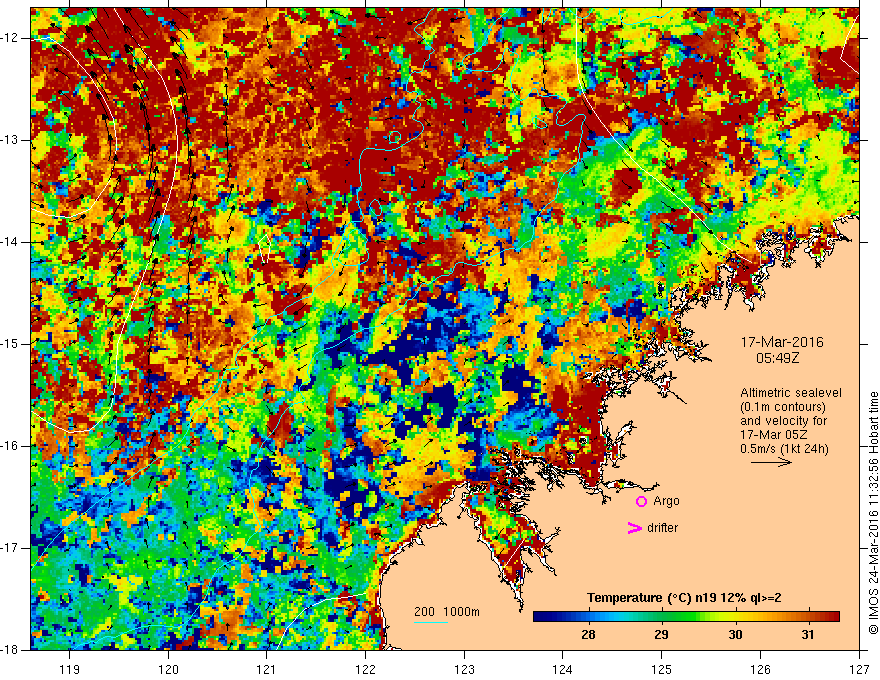Click the color bar tick label 28
Viewport: 880px width, 680px height.
coord(588,635)
